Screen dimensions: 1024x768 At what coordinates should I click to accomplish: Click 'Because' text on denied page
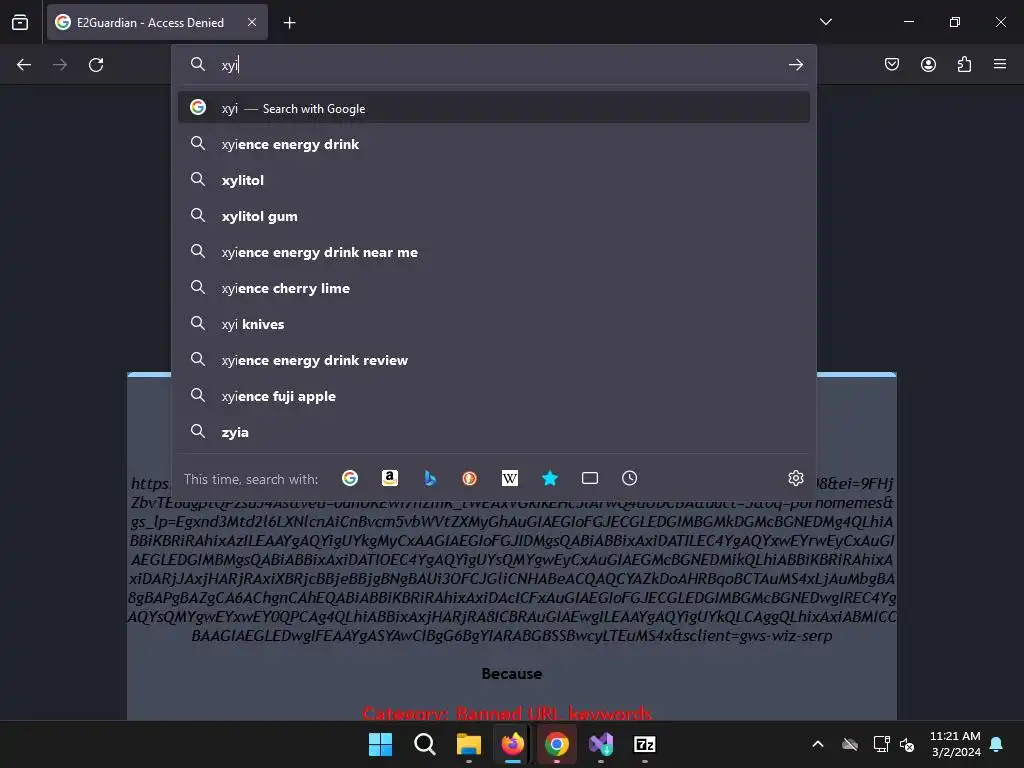512,673
